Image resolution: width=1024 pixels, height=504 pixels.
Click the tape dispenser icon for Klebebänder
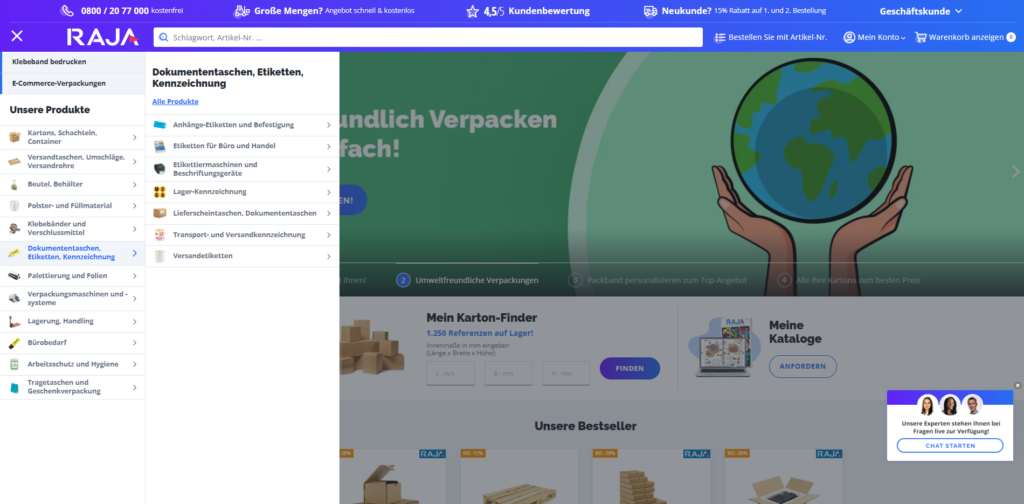click(14, 228)
